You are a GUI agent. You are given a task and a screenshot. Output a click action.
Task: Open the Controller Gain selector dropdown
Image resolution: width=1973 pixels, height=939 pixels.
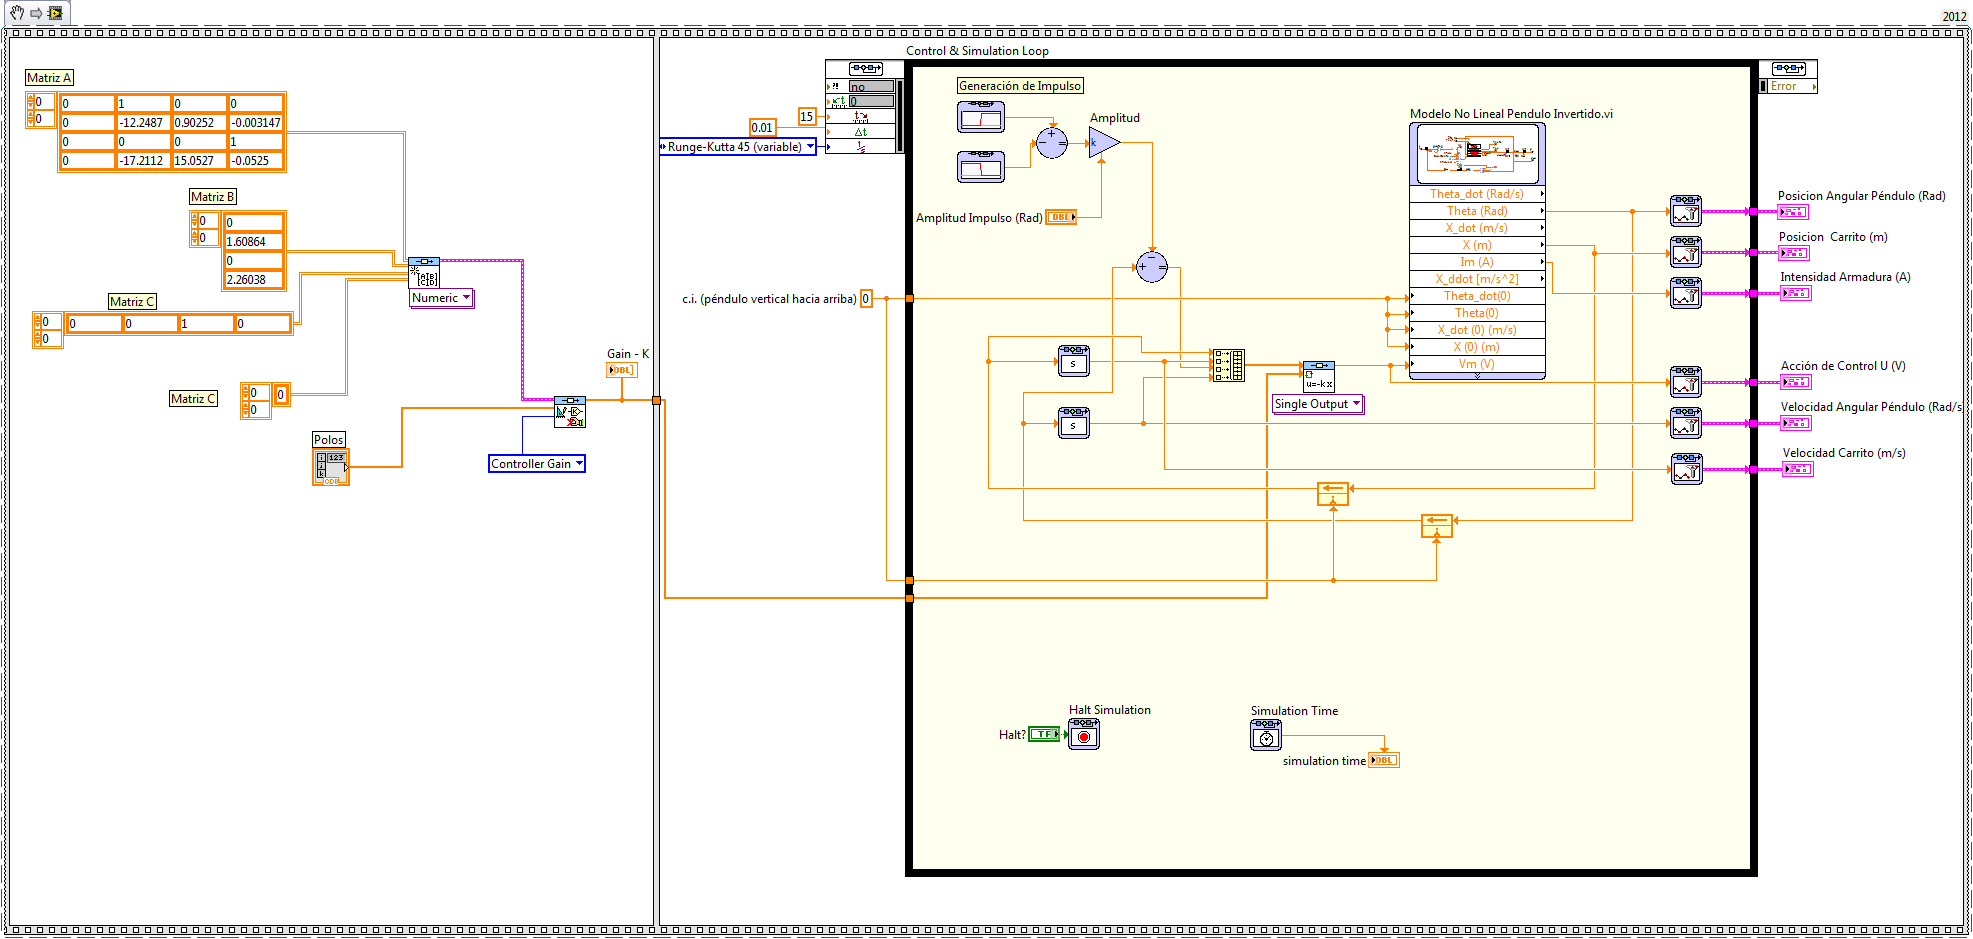[x=537, y=464]
